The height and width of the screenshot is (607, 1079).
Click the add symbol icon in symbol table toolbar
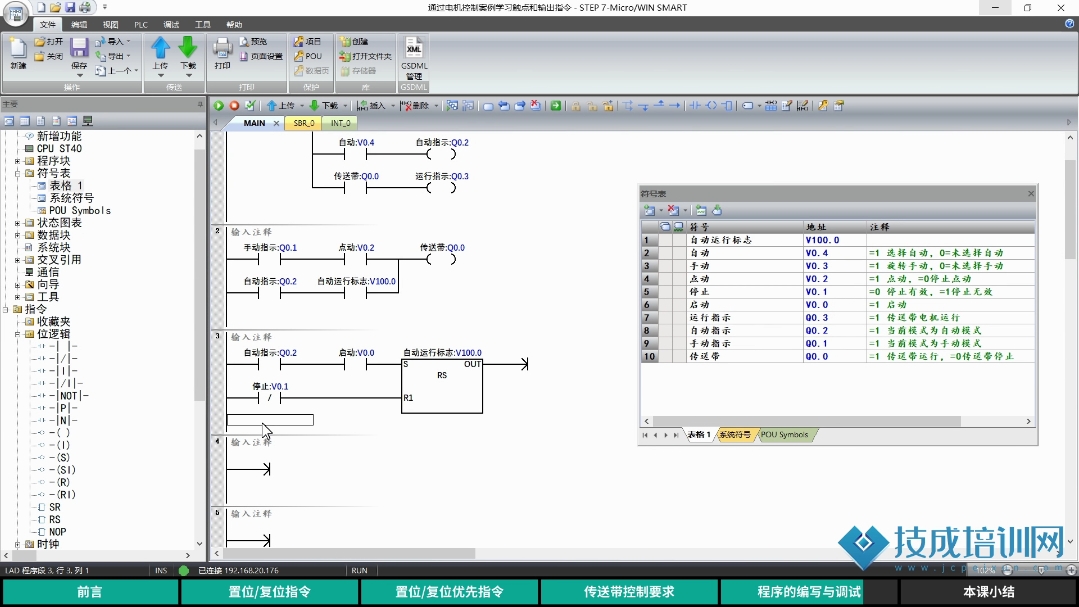(649, 211)
